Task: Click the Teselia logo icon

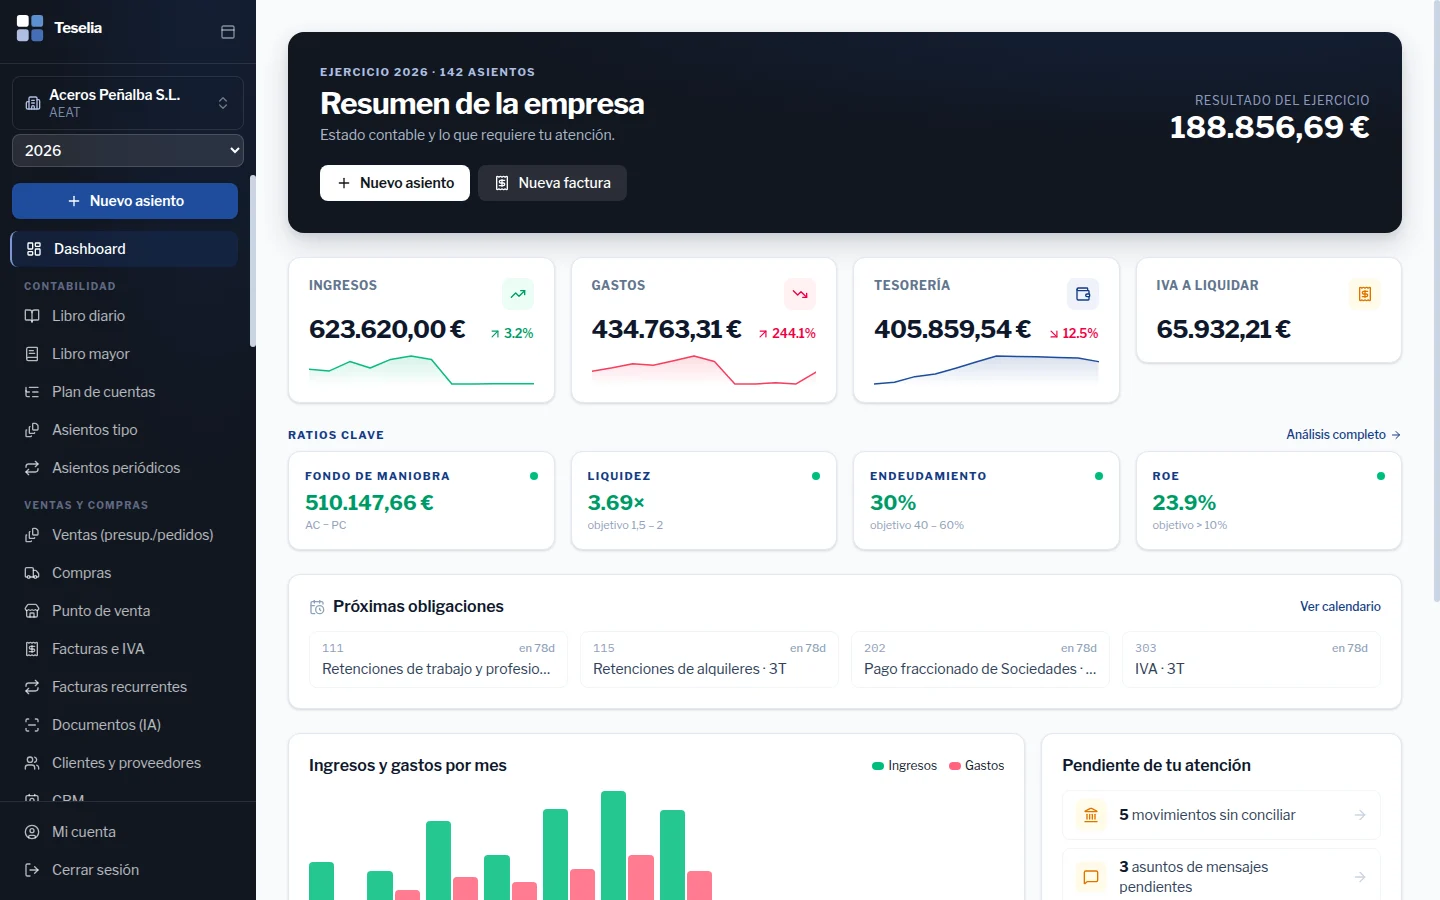Action: (x=30, y=28)
